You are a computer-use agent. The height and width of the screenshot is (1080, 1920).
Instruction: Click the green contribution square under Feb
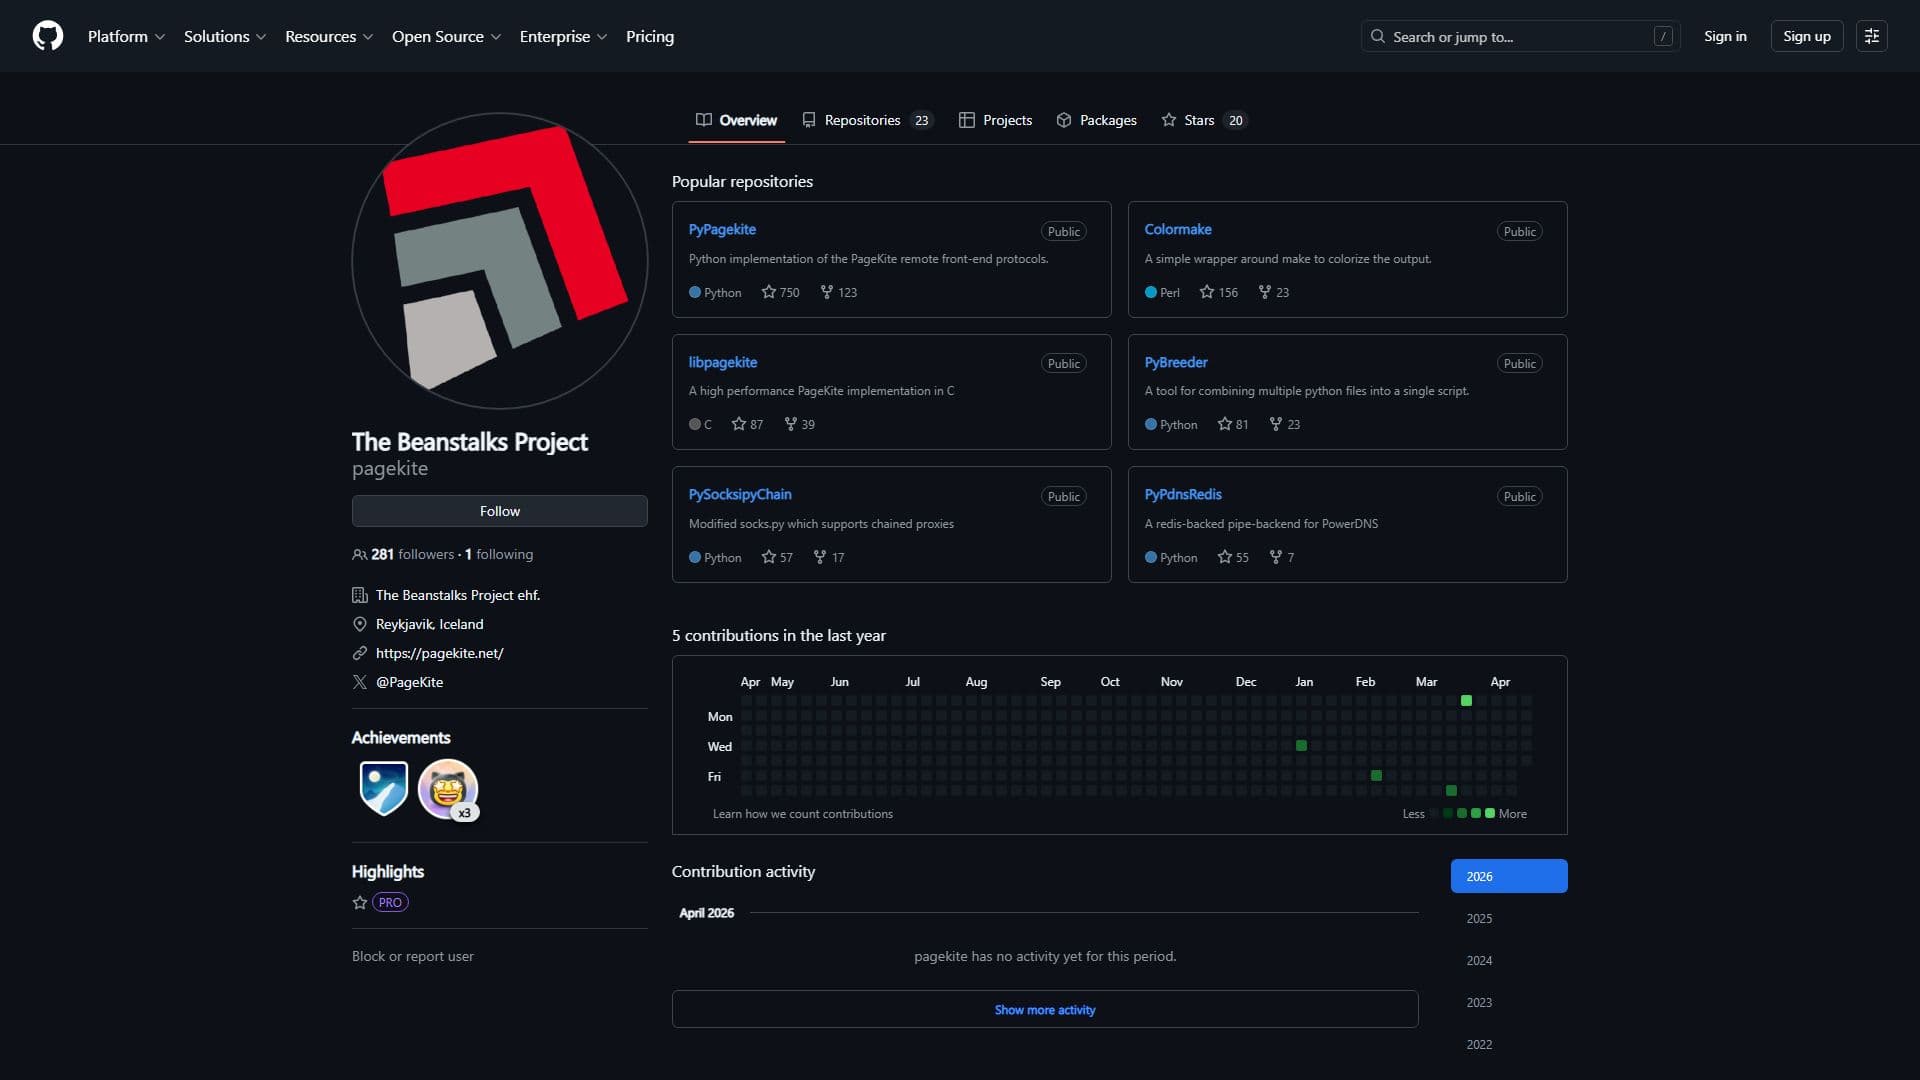pyautogui.click(x=1376, y=776)
